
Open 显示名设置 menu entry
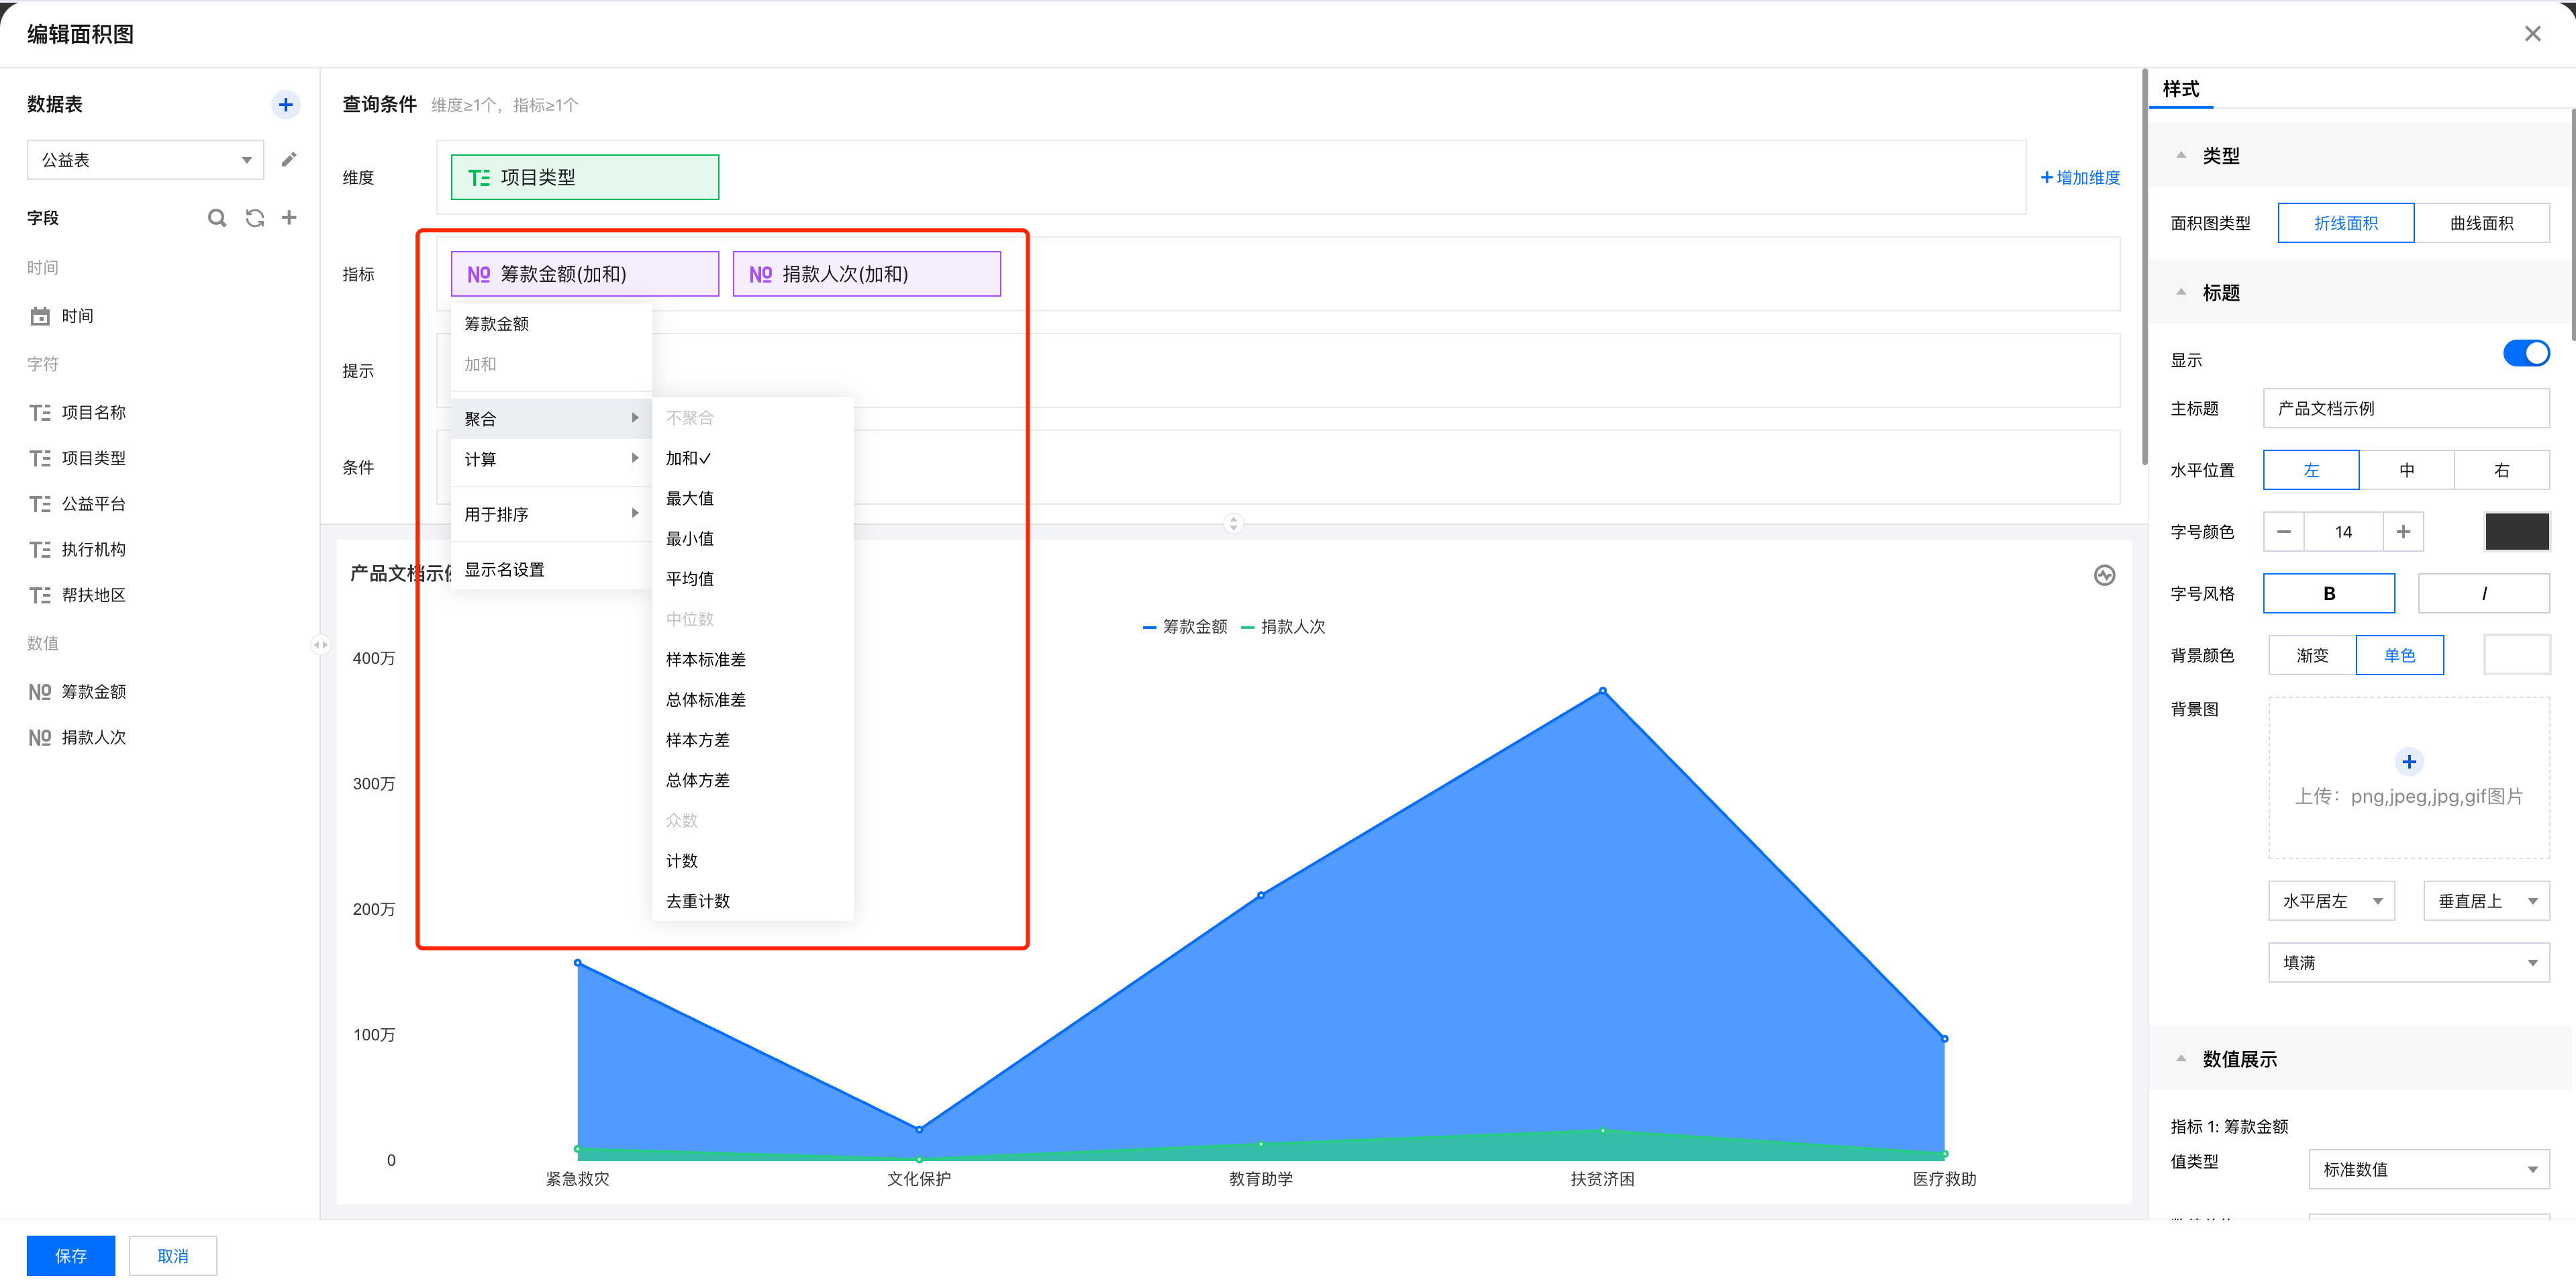tap(504, 569)
